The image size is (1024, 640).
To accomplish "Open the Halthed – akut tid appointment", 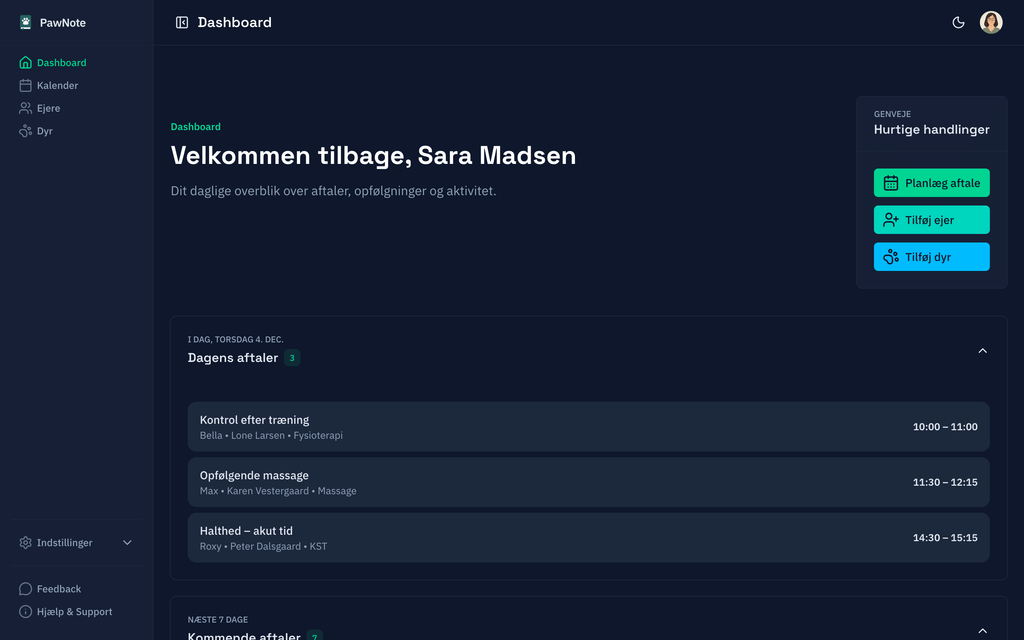I will (588, 538).
